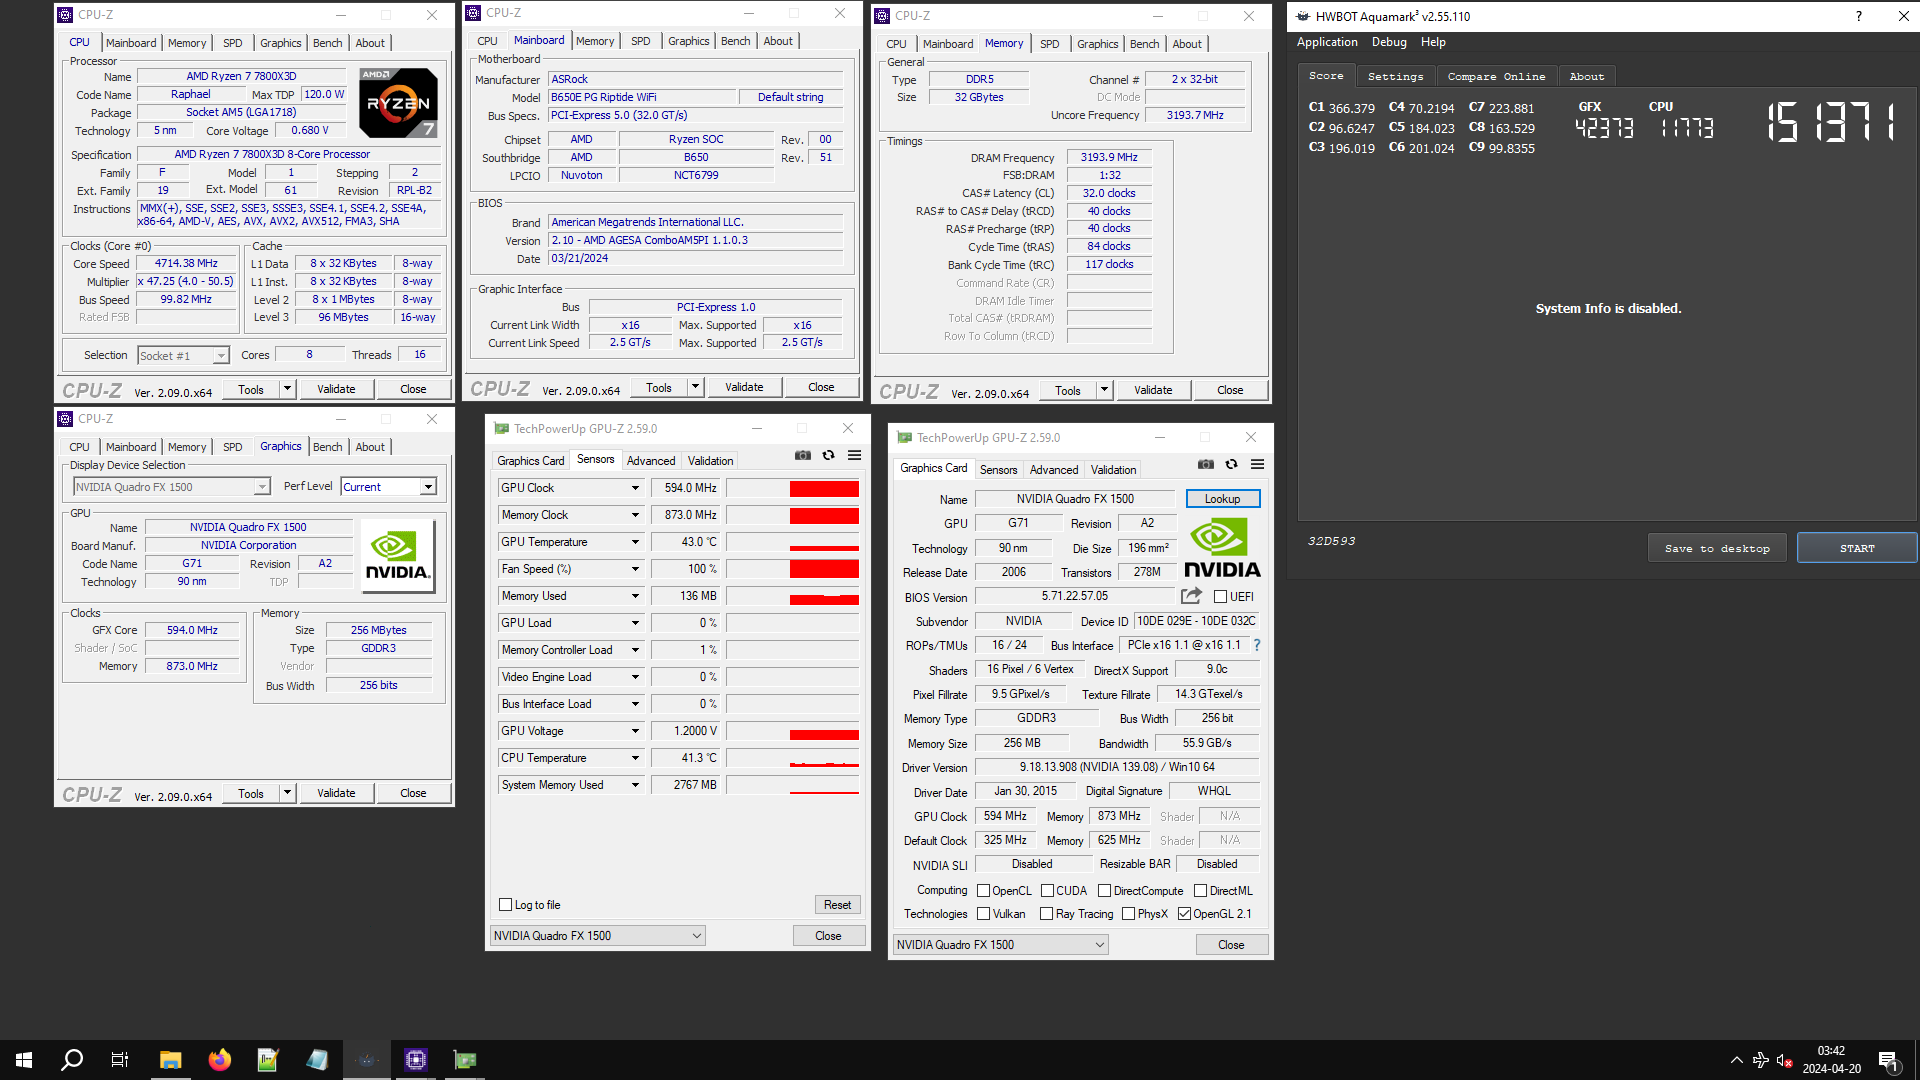
Task: Open Fan Speed (%) sensor dropdown
Action: point(634,569)
